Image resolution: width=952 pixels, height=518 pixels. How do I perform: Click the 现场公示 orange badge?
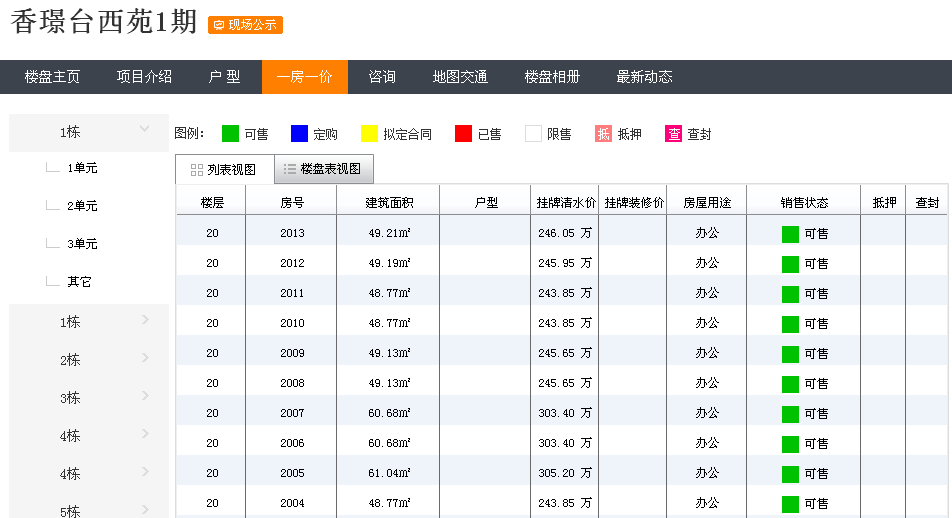(x=245, y=25)
